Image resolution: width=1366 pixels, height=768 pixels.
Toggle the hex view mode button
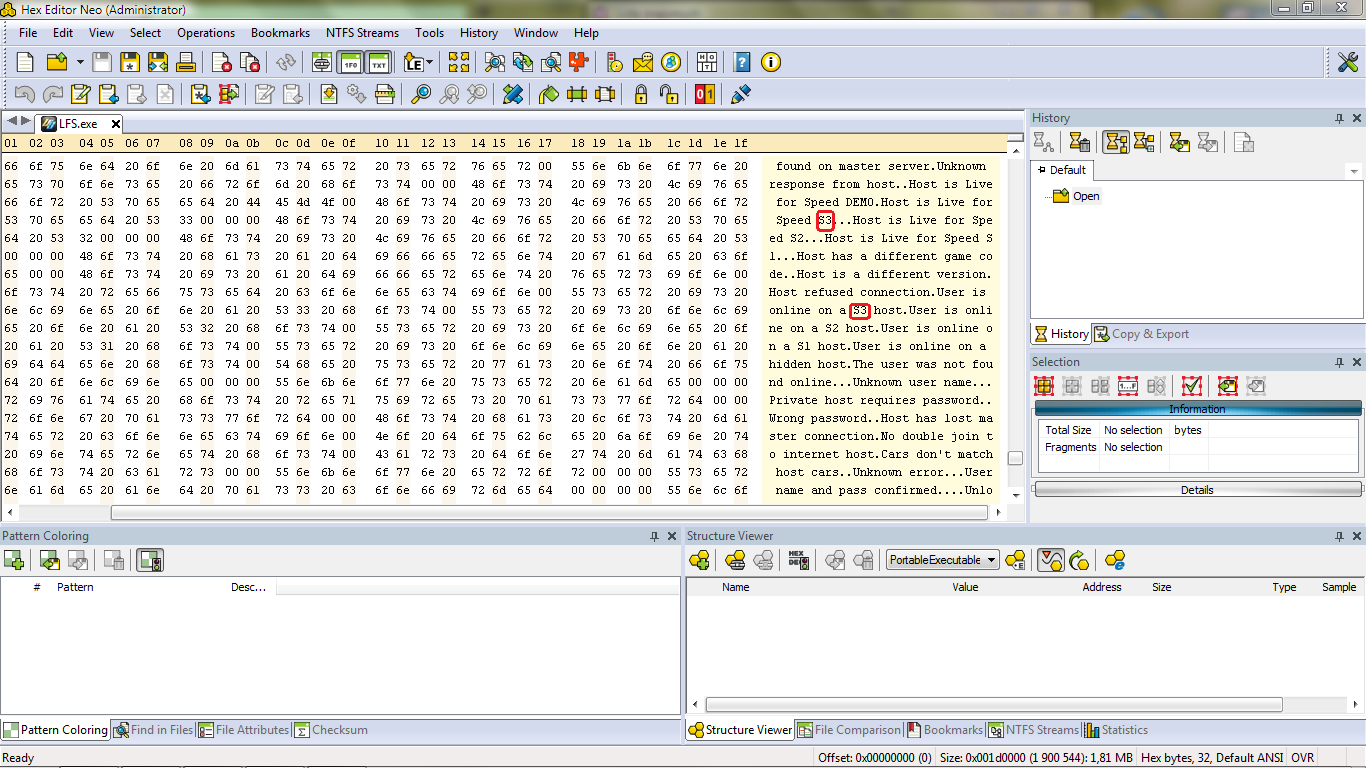tap(350, 62)
